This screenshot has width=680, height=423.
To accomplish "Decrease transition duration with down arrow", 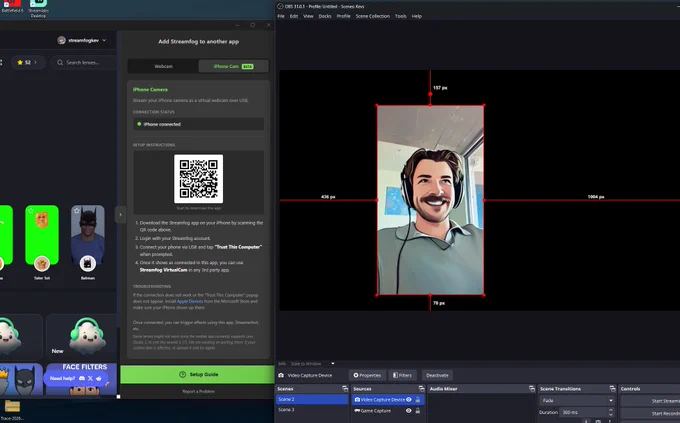I will [x=611, y=415].
